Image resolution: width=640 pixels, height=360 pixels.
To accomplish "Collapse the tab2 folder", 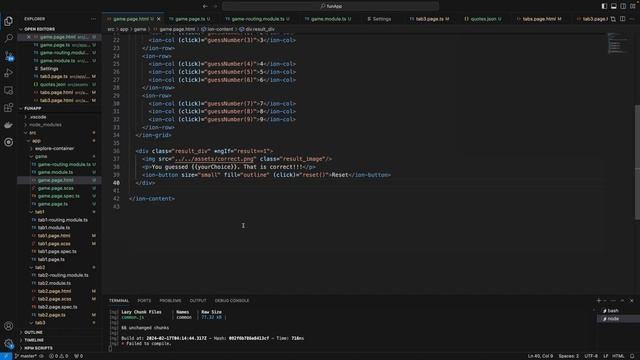I will pyautogui.click(x=59, y=267).
